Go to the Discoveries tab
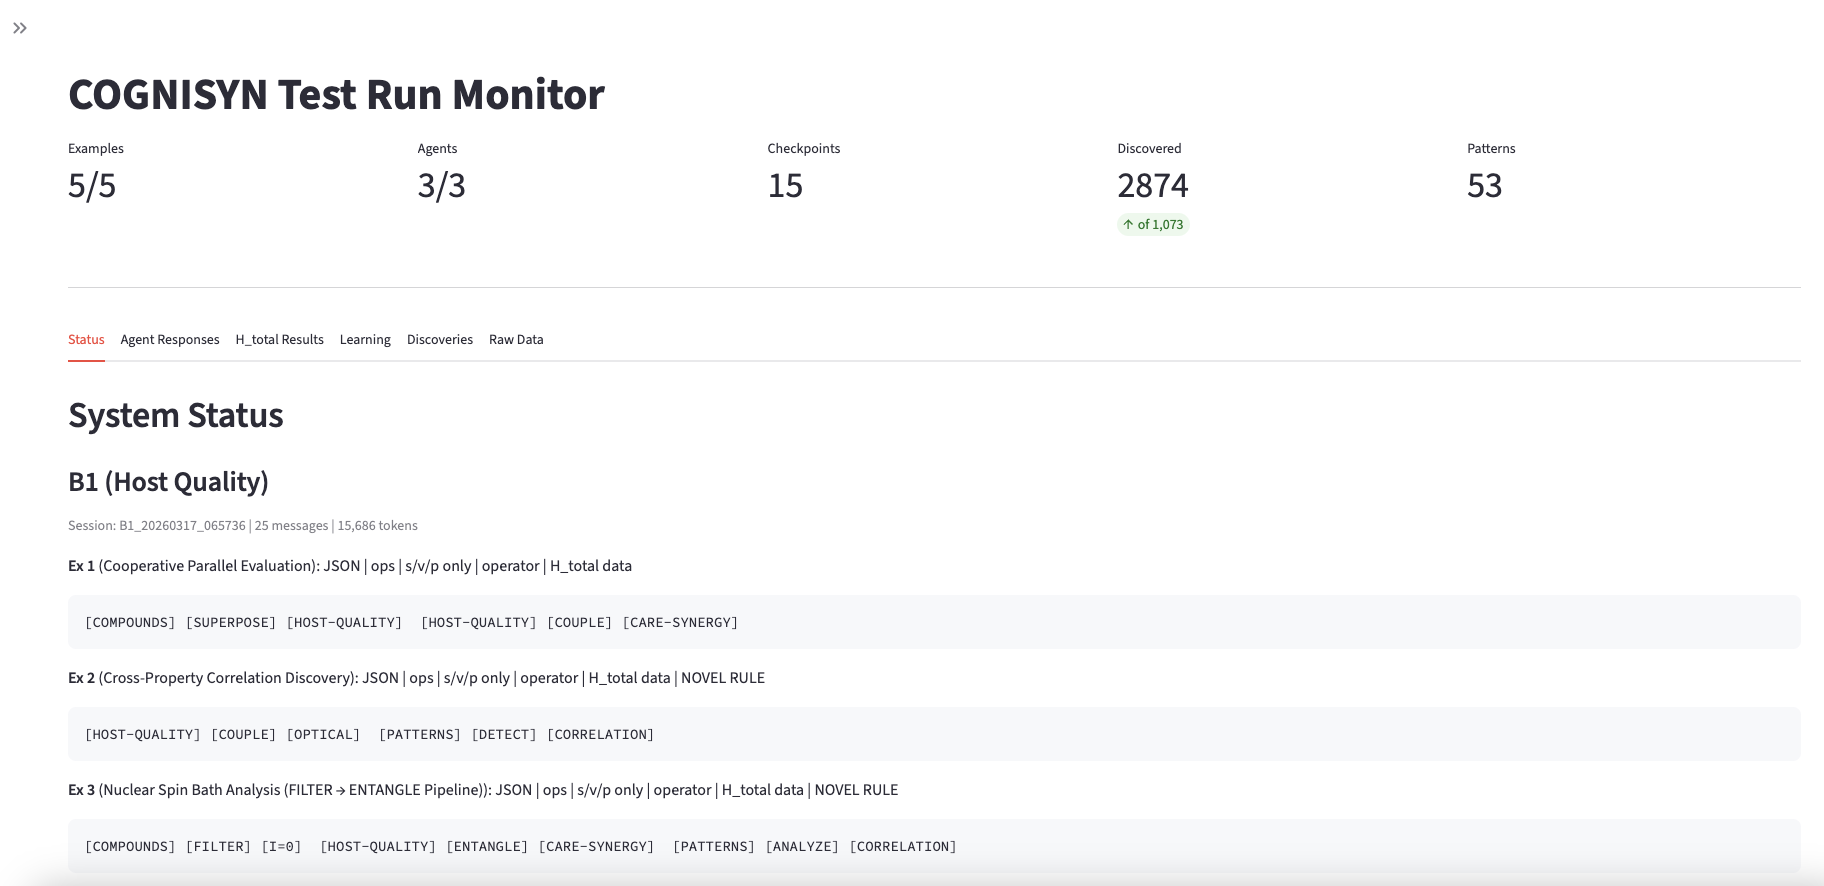Image resolution: width=1824 pixels, height=886 pixels. pyautogui.click(x=440, y=339)
